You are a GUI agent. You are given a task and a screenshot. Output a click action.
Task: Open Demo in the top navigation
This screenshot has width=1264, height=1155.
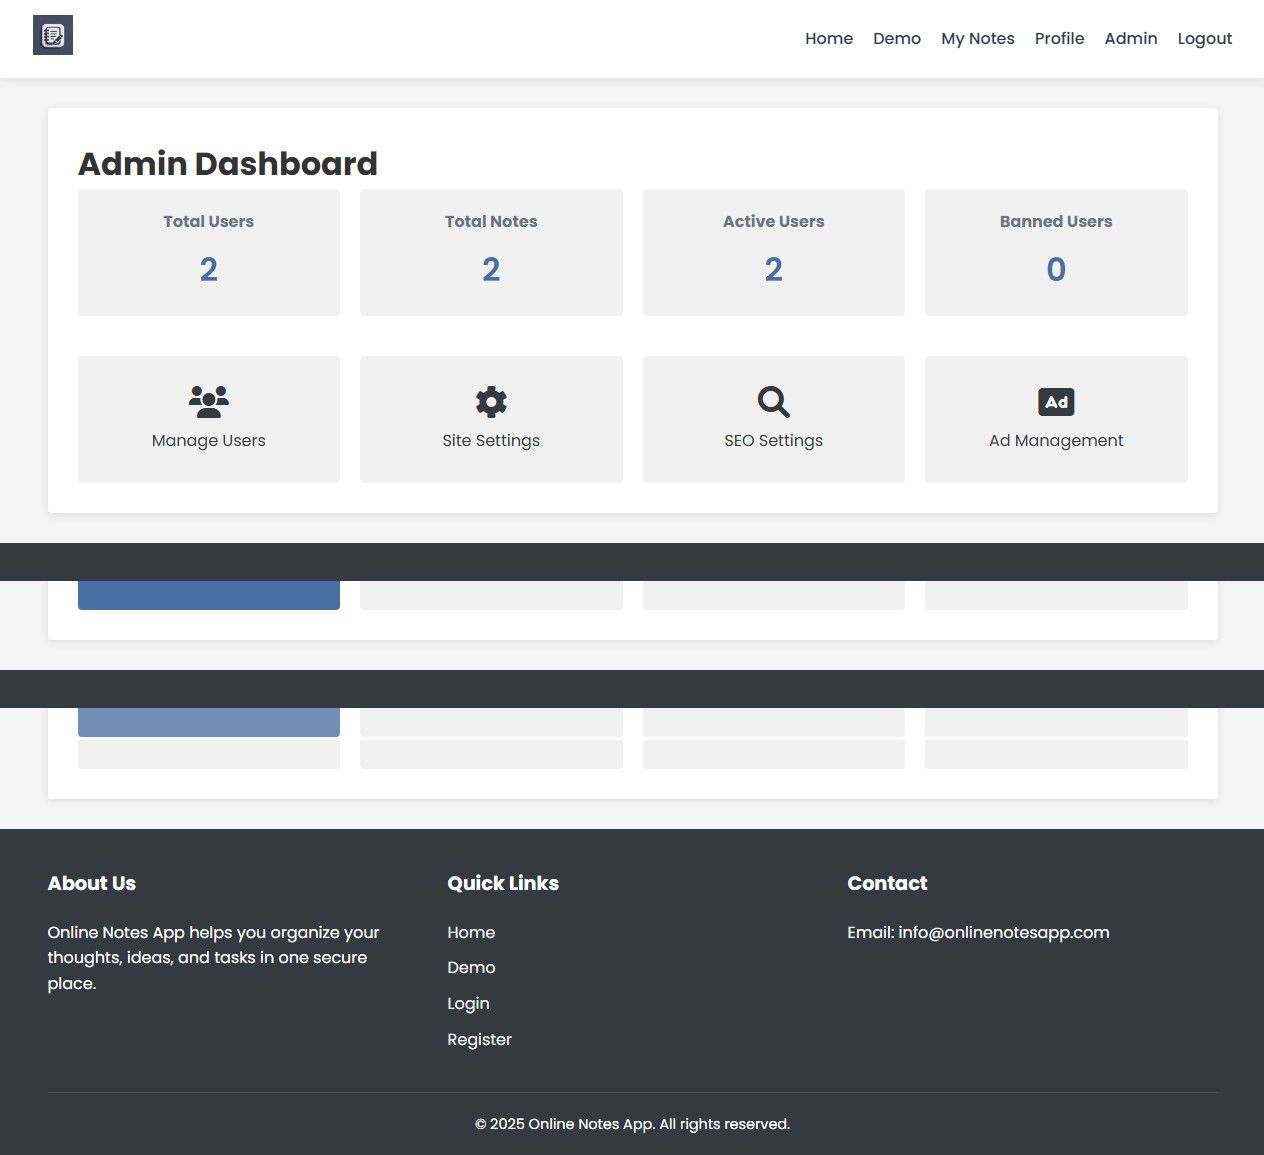[x=896, y=39]
